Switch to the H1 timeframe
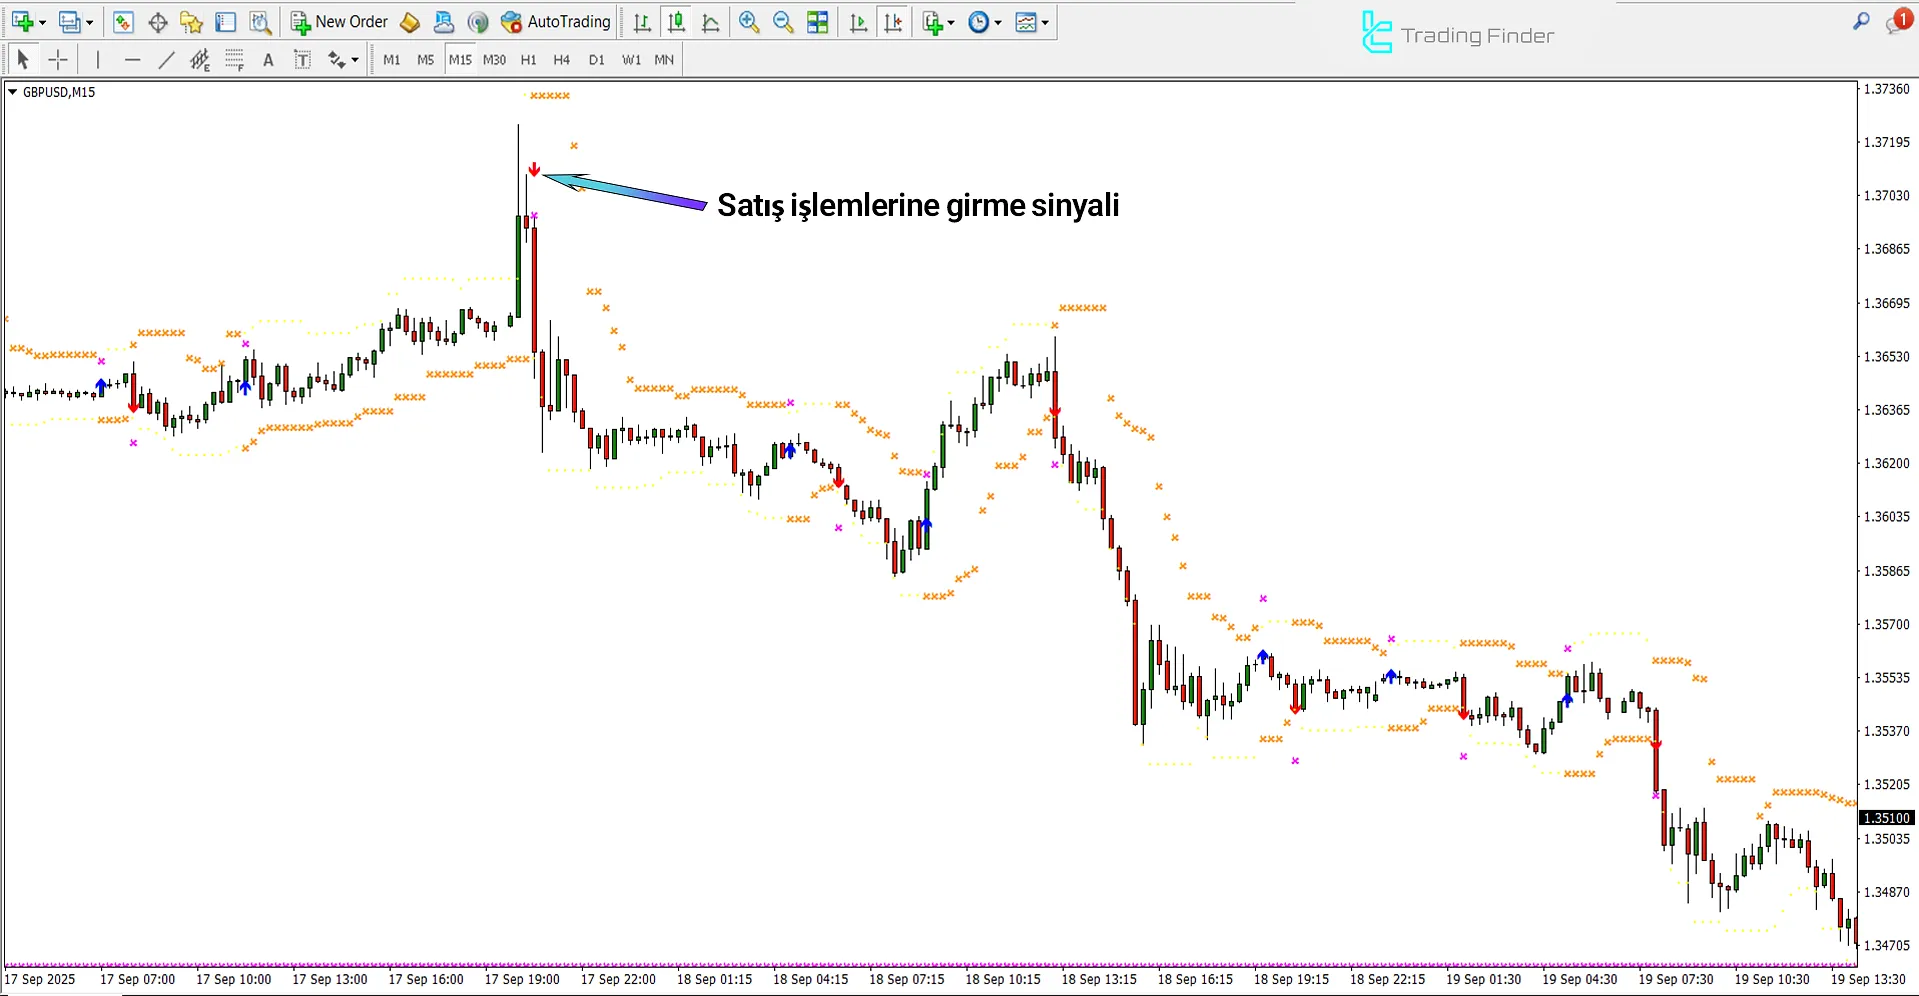Image resolution: width=1919 pixels, height=996 pixels. tap(528, 59)
